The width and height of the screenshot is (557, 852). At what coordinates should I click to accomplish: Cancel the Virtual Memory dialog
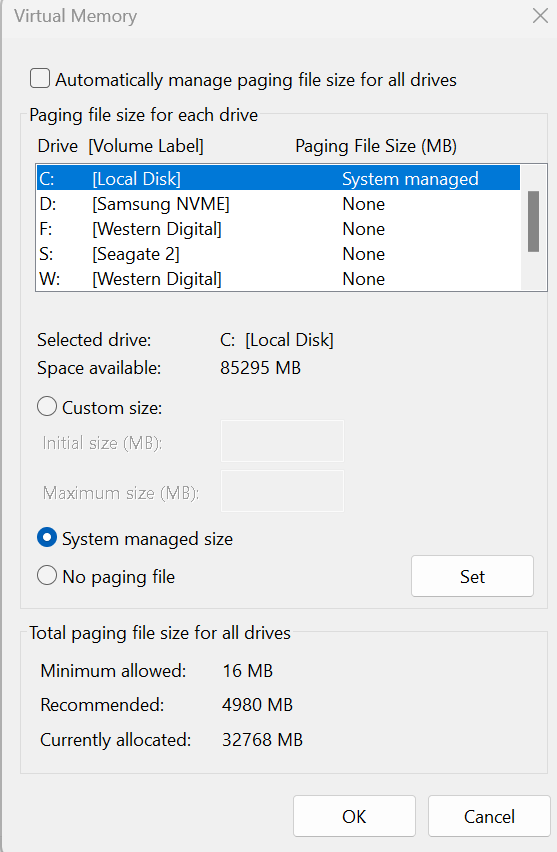point(489,816)
